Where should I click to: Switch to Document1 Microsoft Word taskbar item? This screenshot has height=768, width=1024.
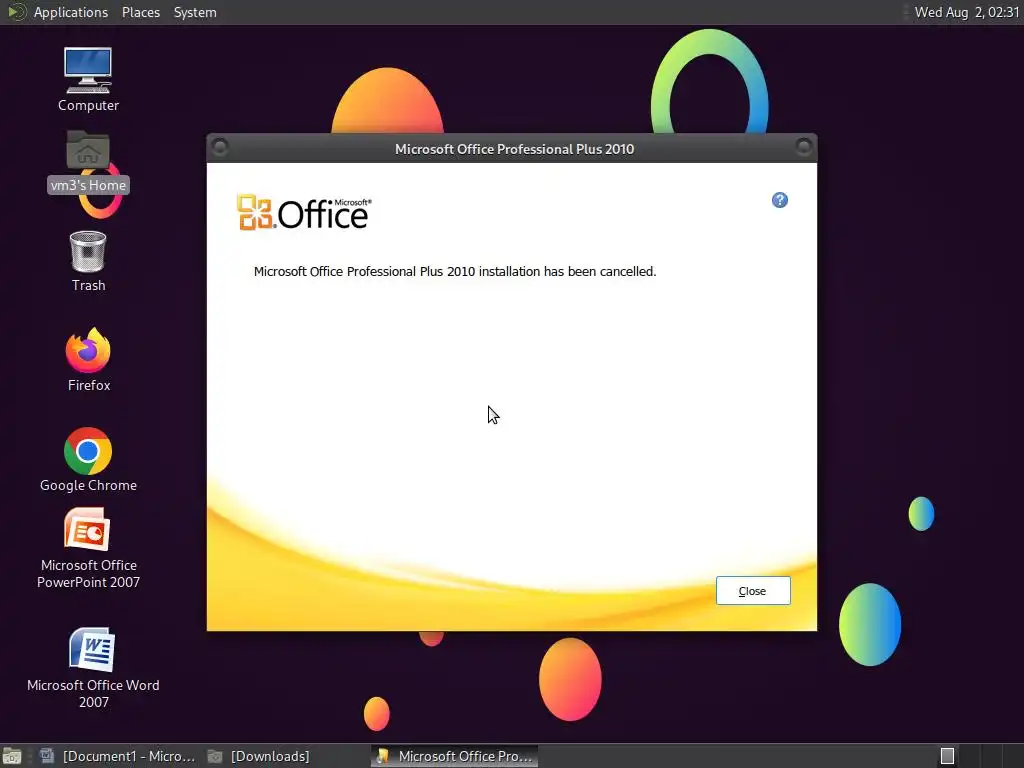(x=118, y=756)
